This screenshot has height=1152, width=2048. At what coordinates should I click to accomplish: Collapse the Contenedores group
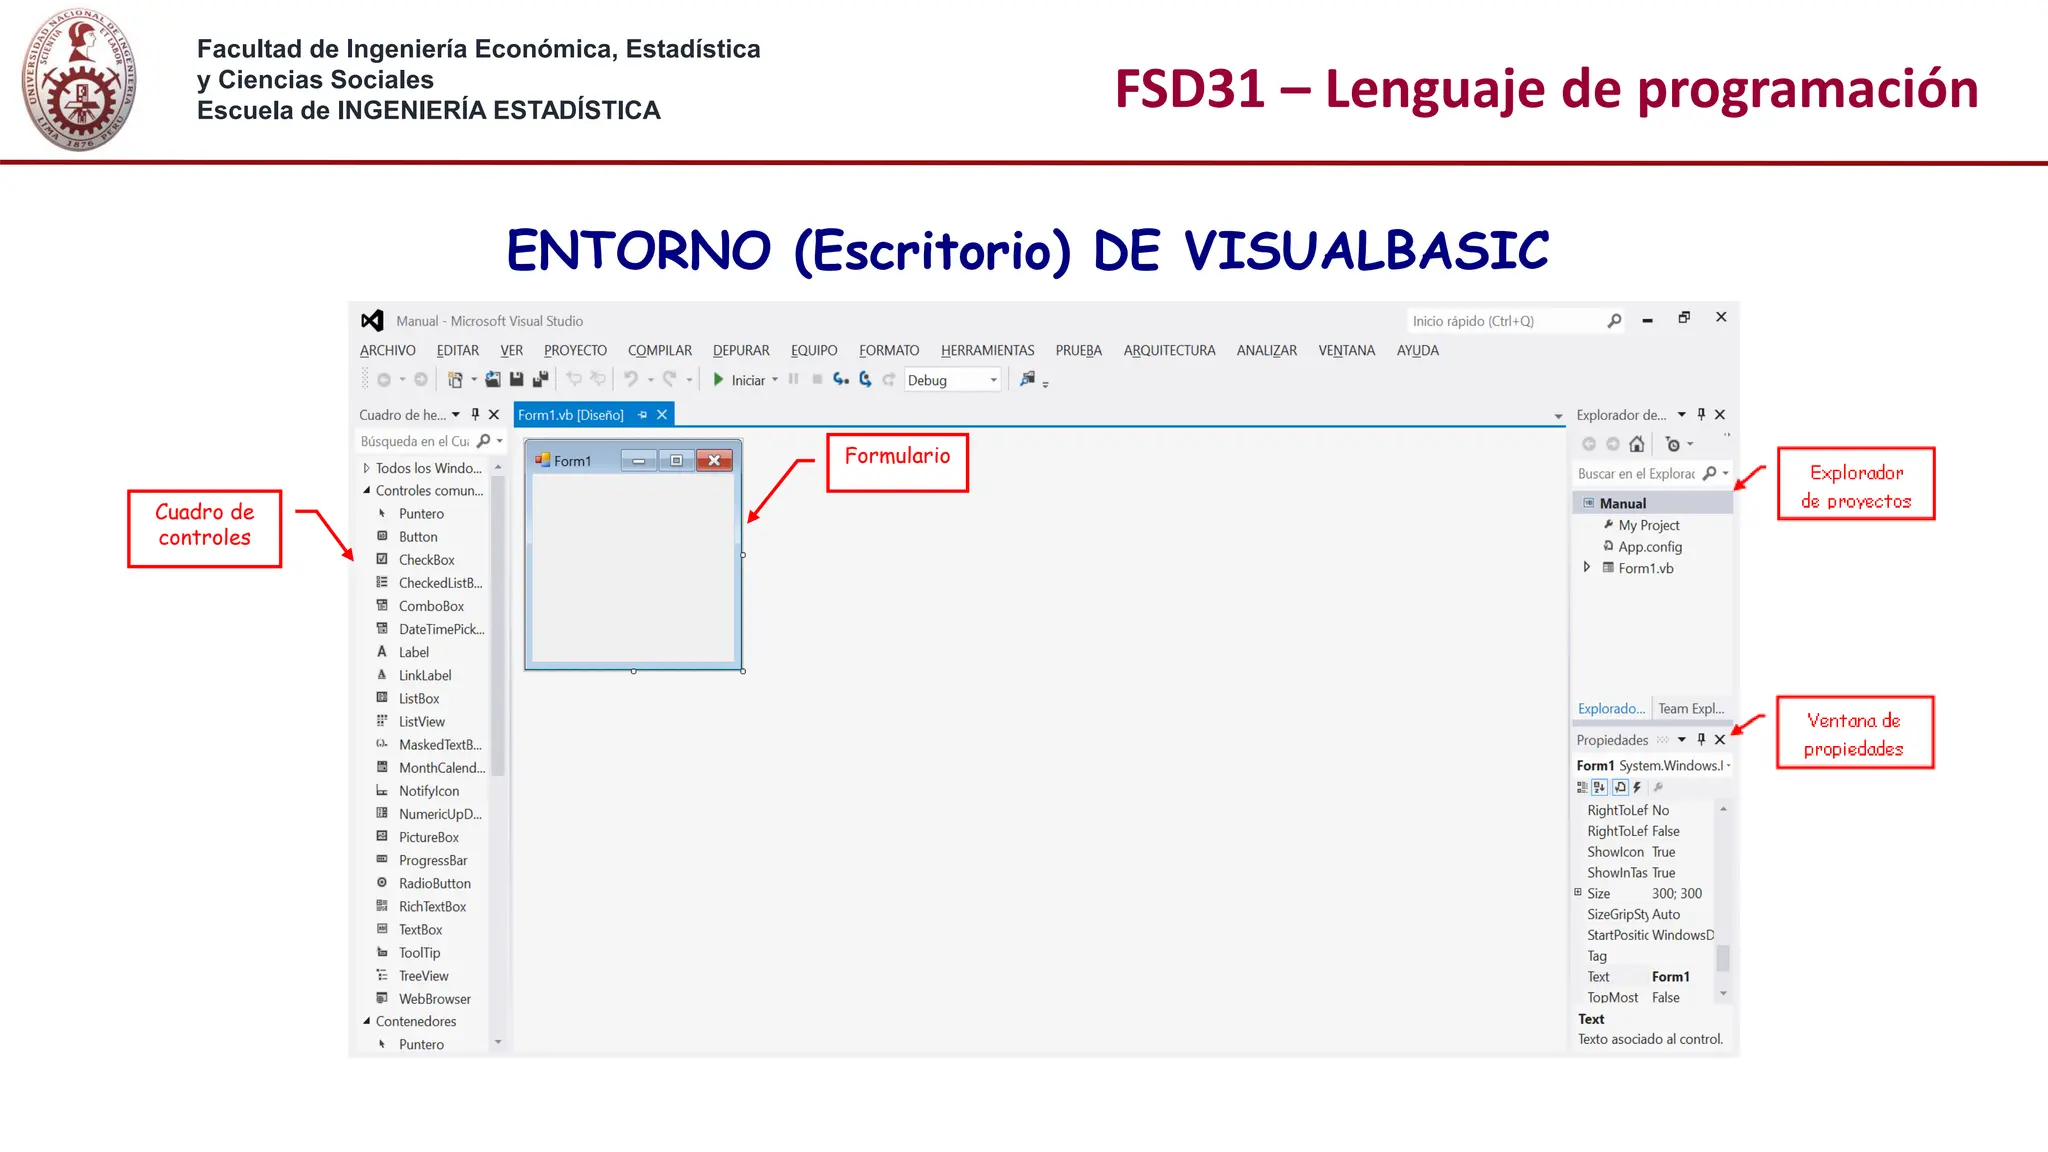367,1021
